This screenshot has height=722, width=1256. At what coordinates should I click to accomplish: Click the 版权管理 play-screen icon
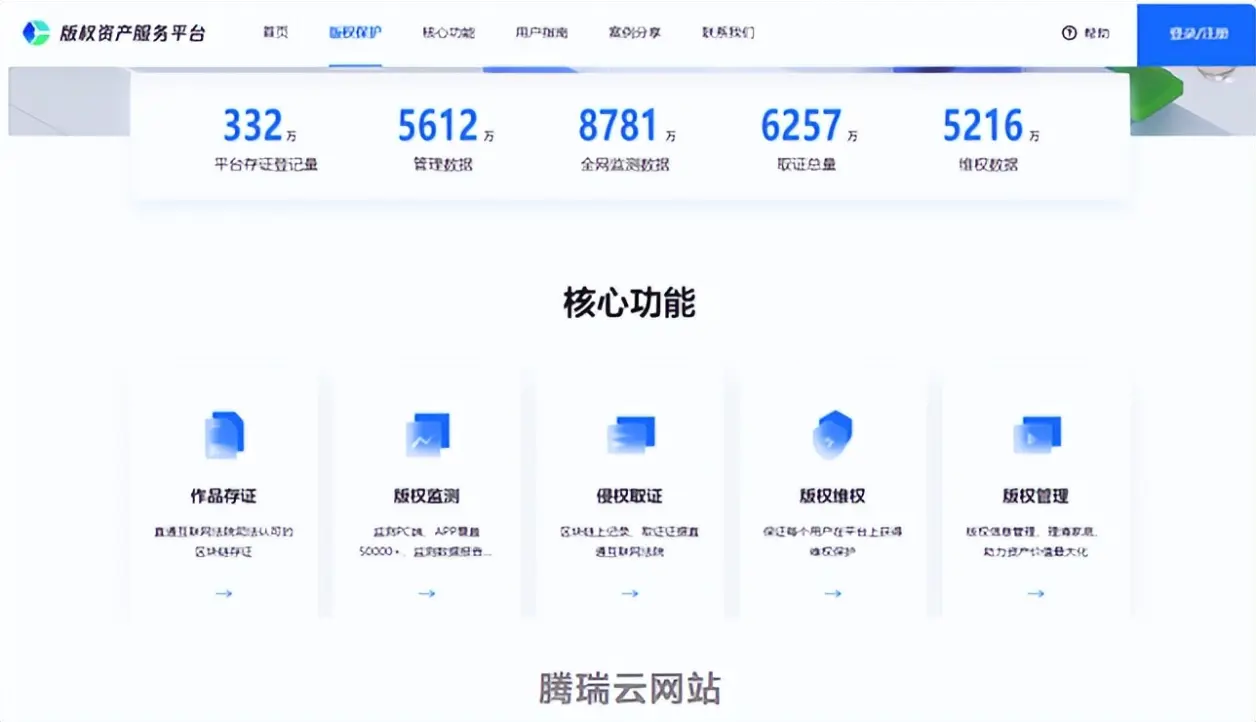click(1036, 435)
